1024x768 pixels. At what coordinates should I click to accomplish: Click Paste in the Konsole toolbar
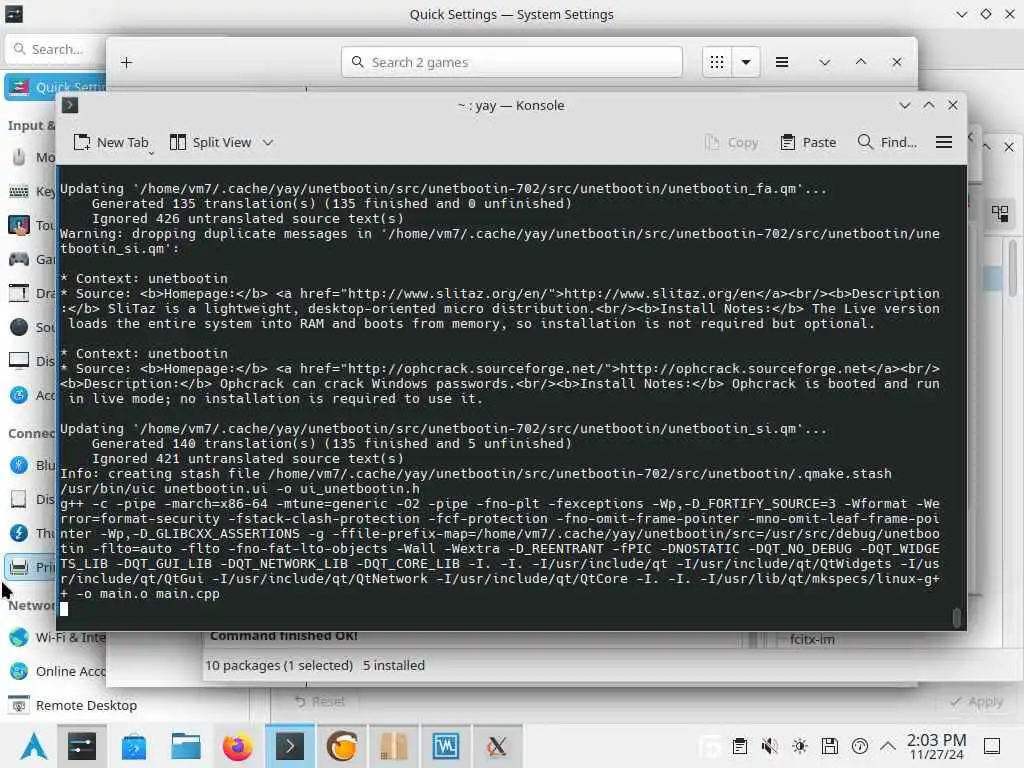point(808,142)
